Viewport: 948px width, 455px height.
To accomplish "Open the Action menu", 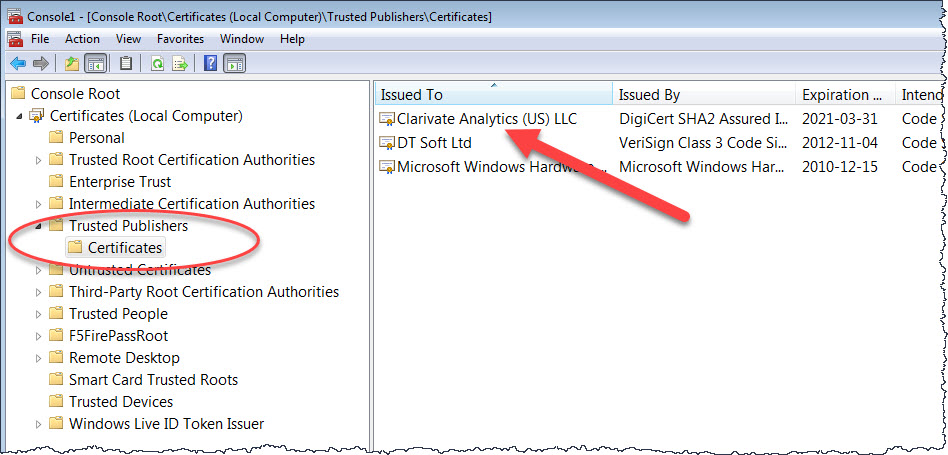I will [x=82, y=39].
